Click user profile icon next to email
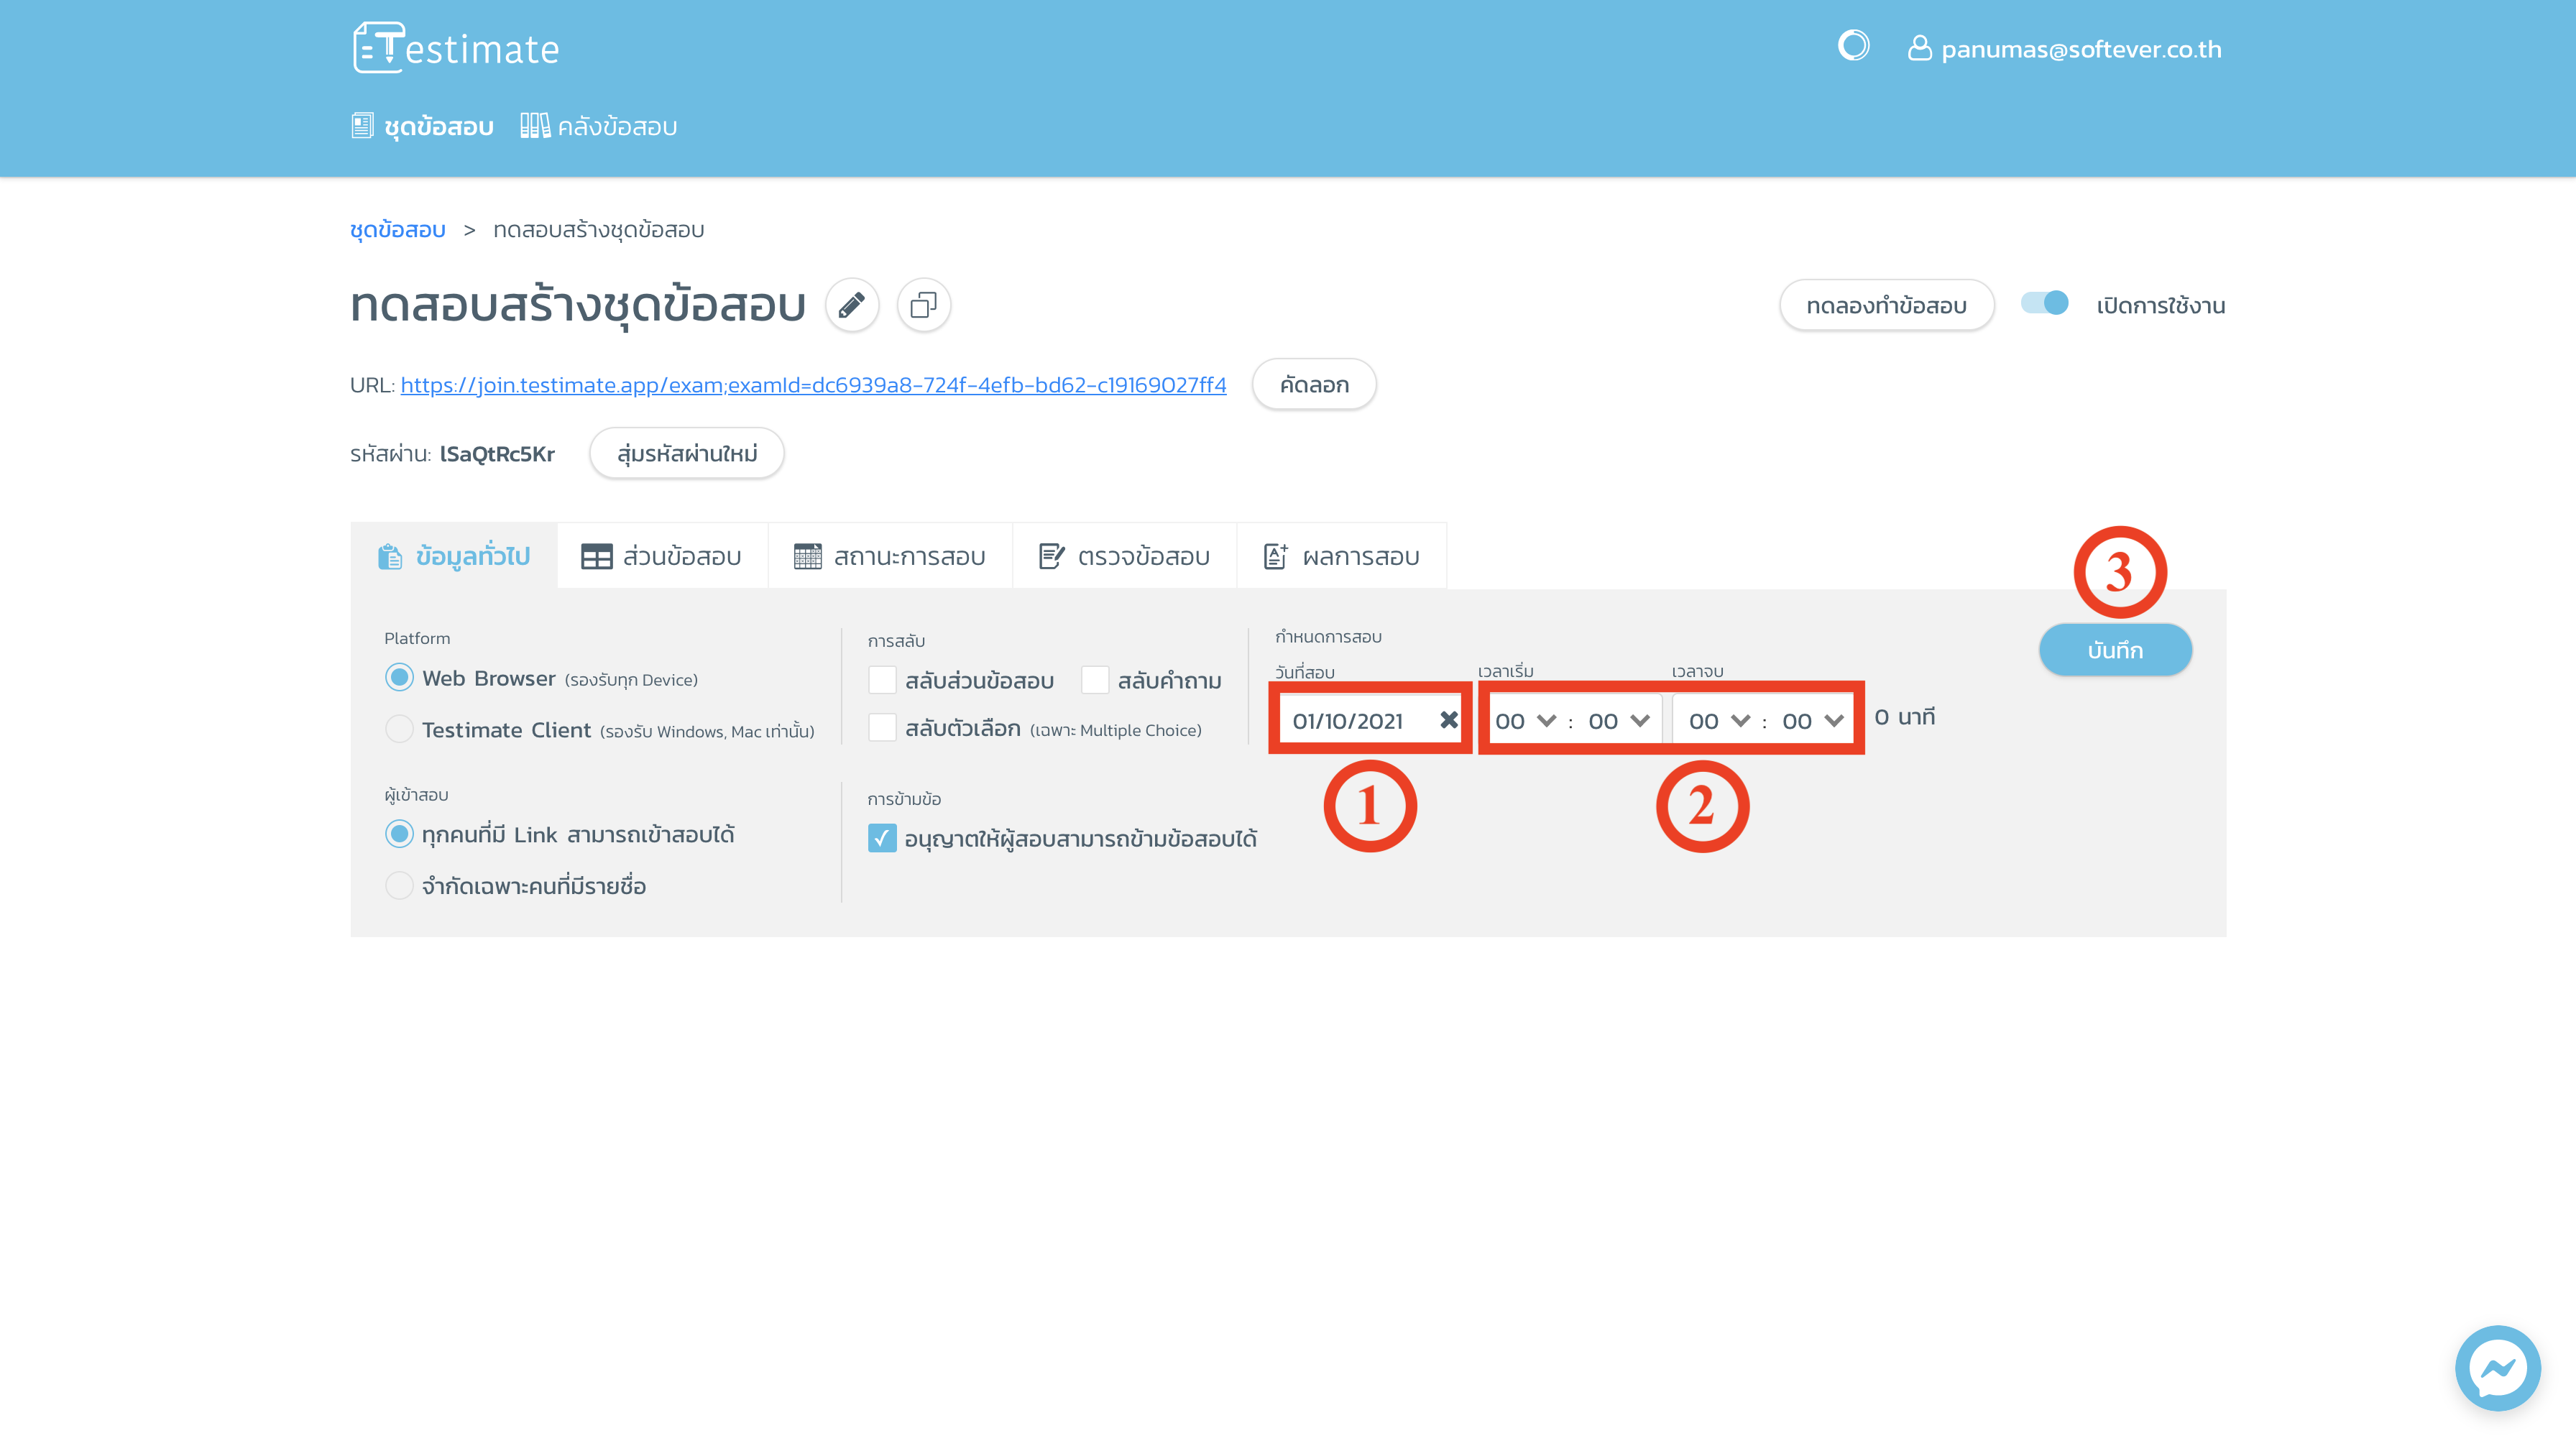The height and width of the screenshot is (1446, 2576). pos(1919,48)
